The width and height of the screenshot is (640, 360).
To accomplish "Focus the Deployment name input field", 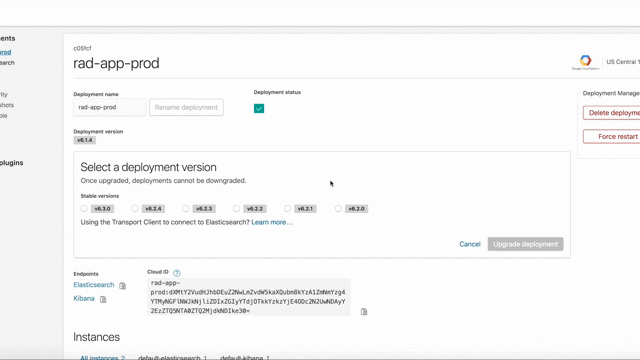I will (110, 107).
